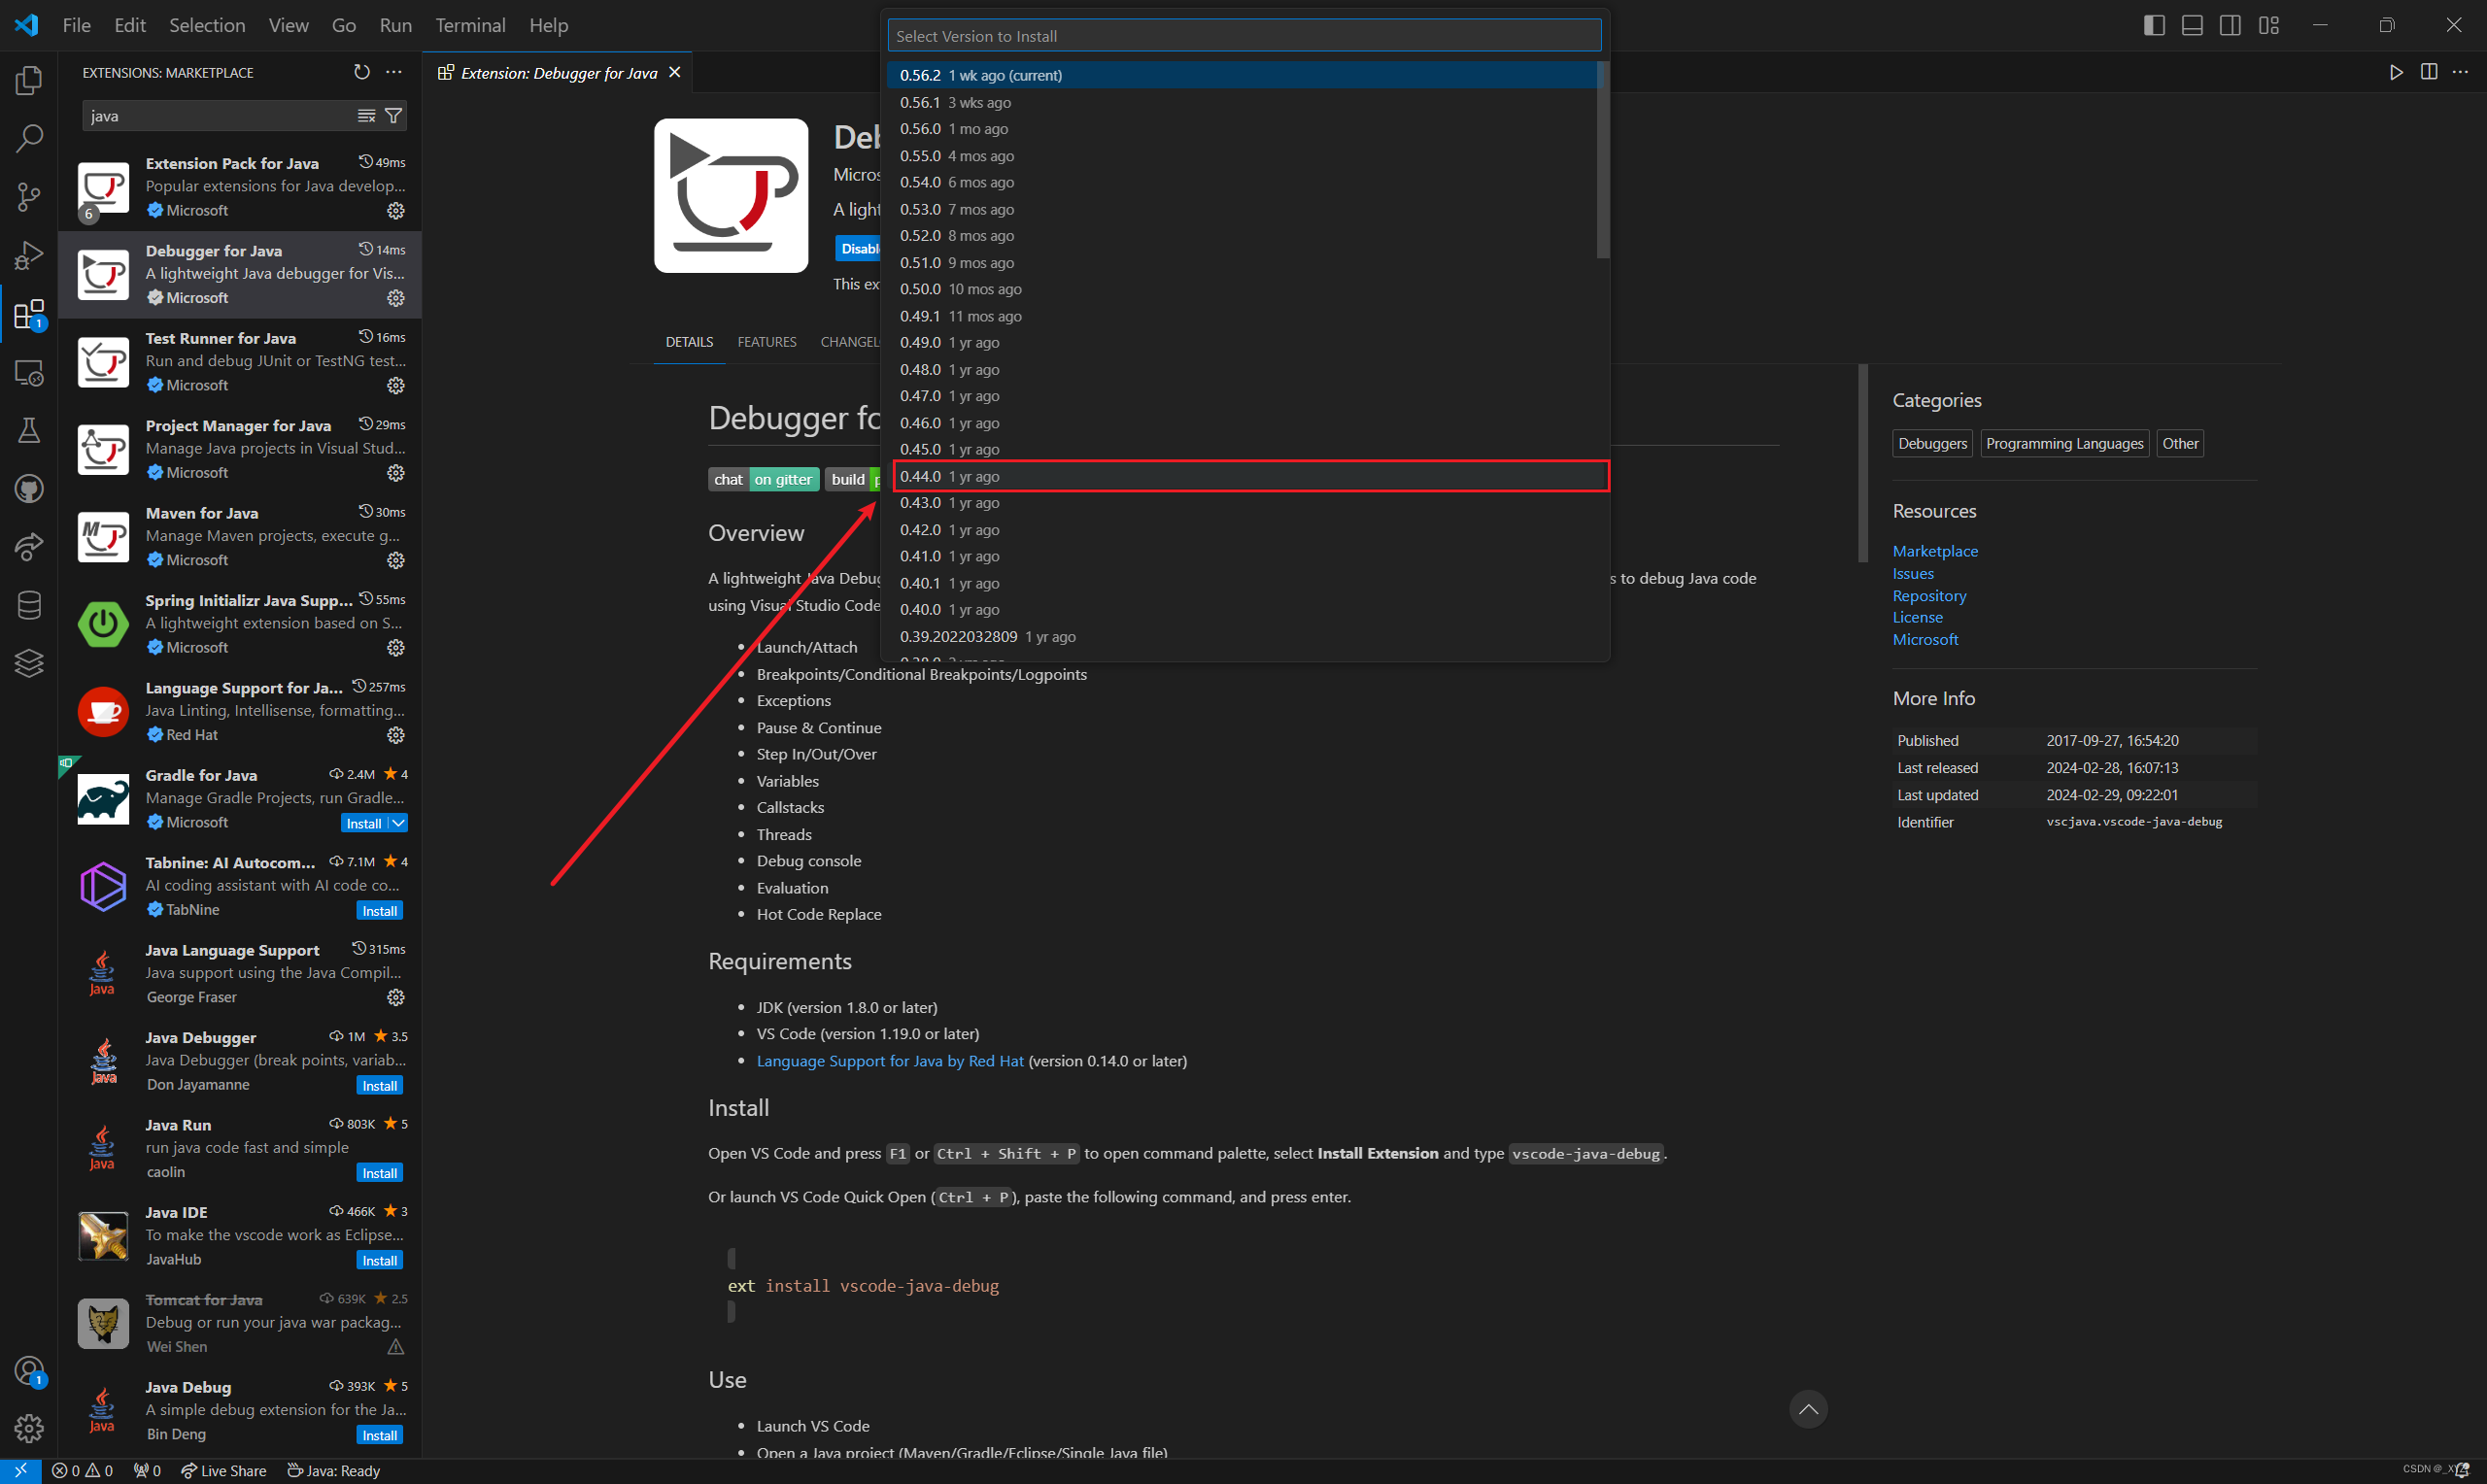Image resolution: width=2487 pixels, height=1484 pixels.
Task: Open the Source Control view
Action: [29, 196]
